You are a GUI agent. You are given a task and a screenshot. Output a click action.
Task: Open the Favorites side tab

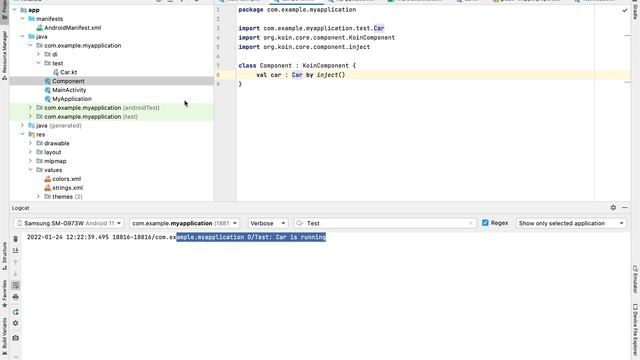pos(4,294)
